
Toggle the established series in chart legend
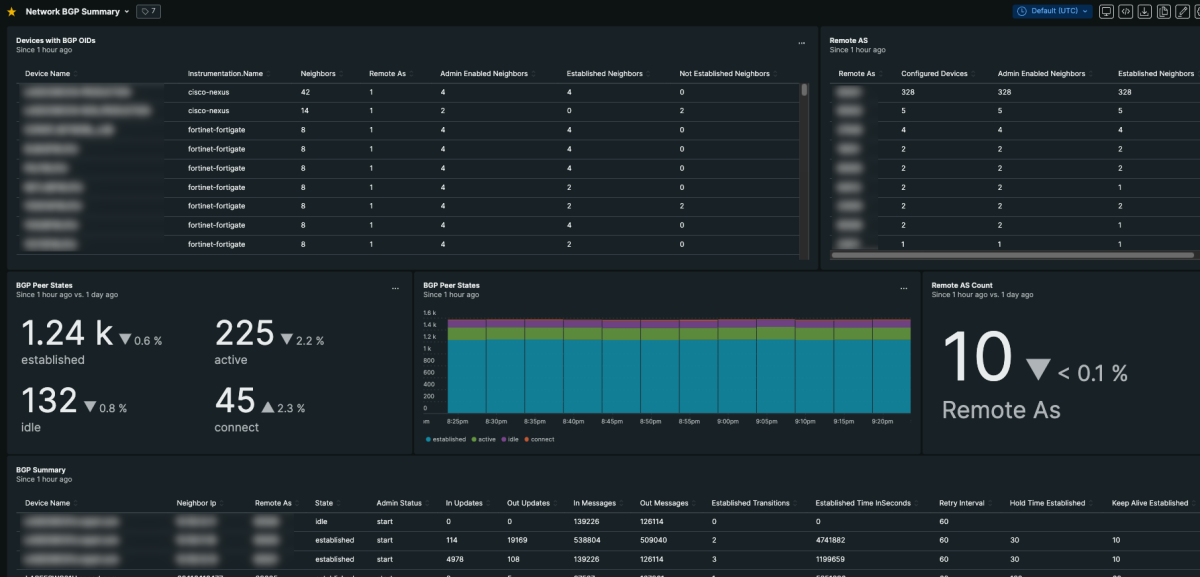tap(448, 439)
